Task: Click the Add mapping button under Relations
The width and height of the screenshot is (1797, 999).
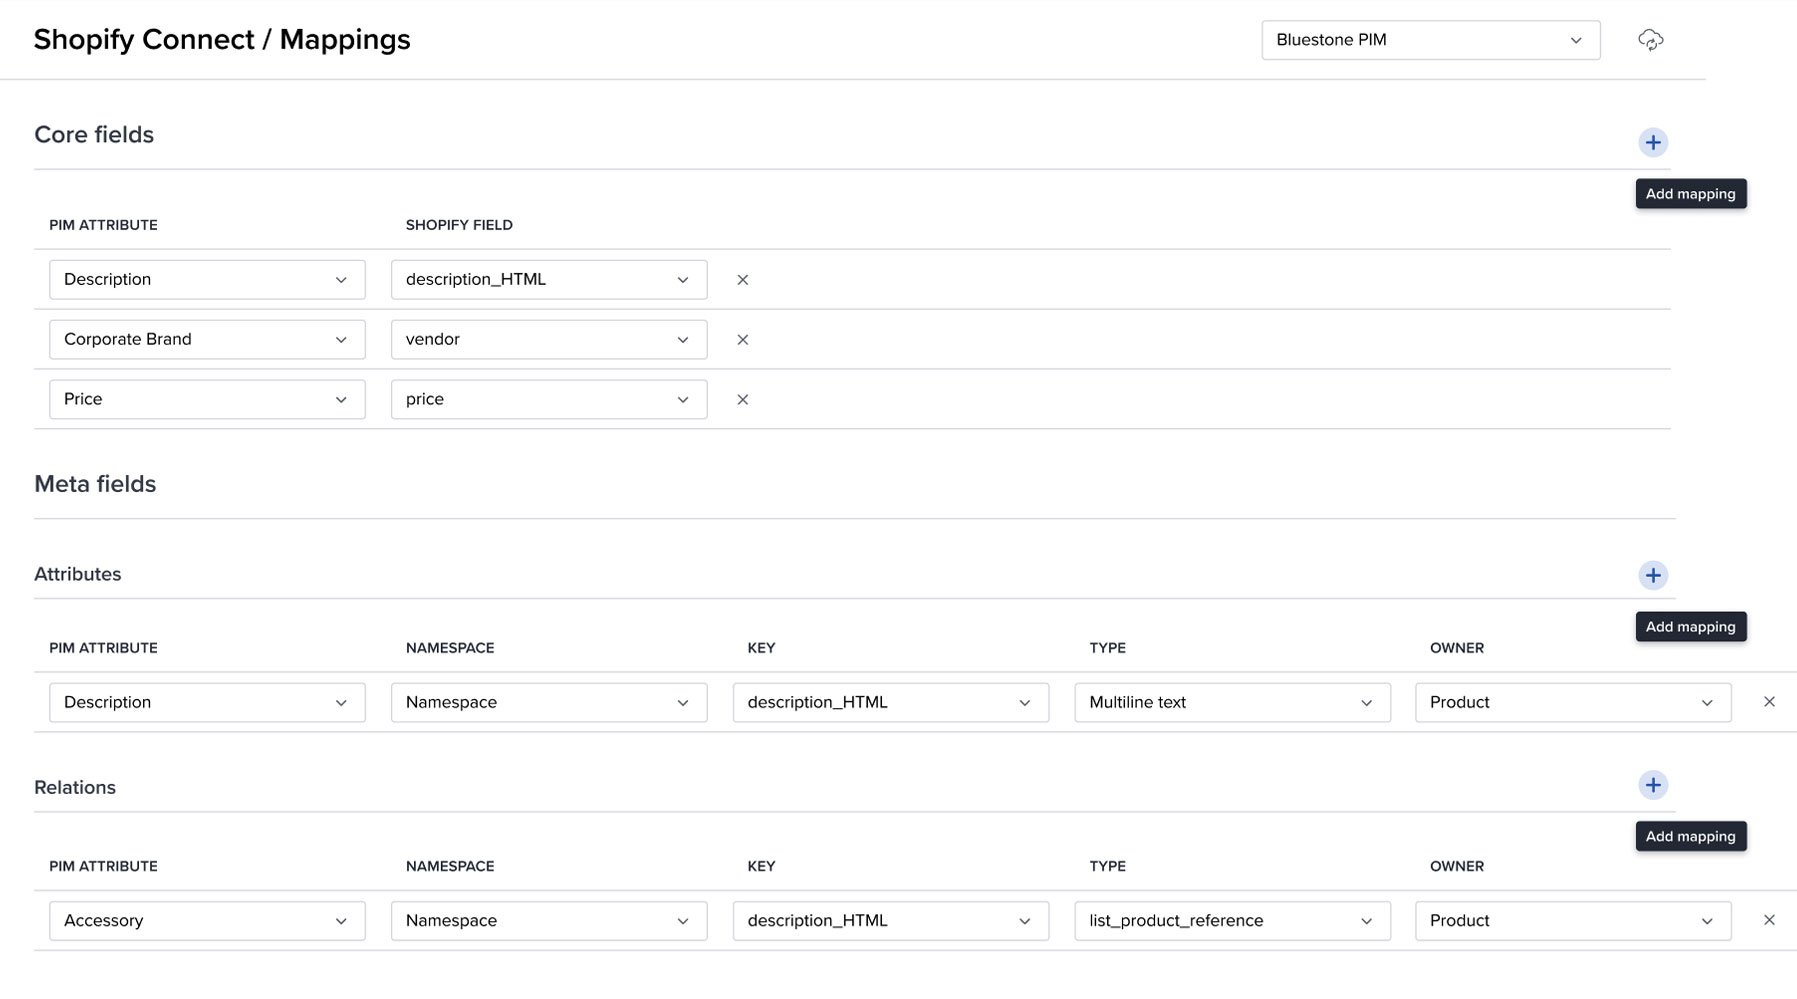Action: [1690, 836]
